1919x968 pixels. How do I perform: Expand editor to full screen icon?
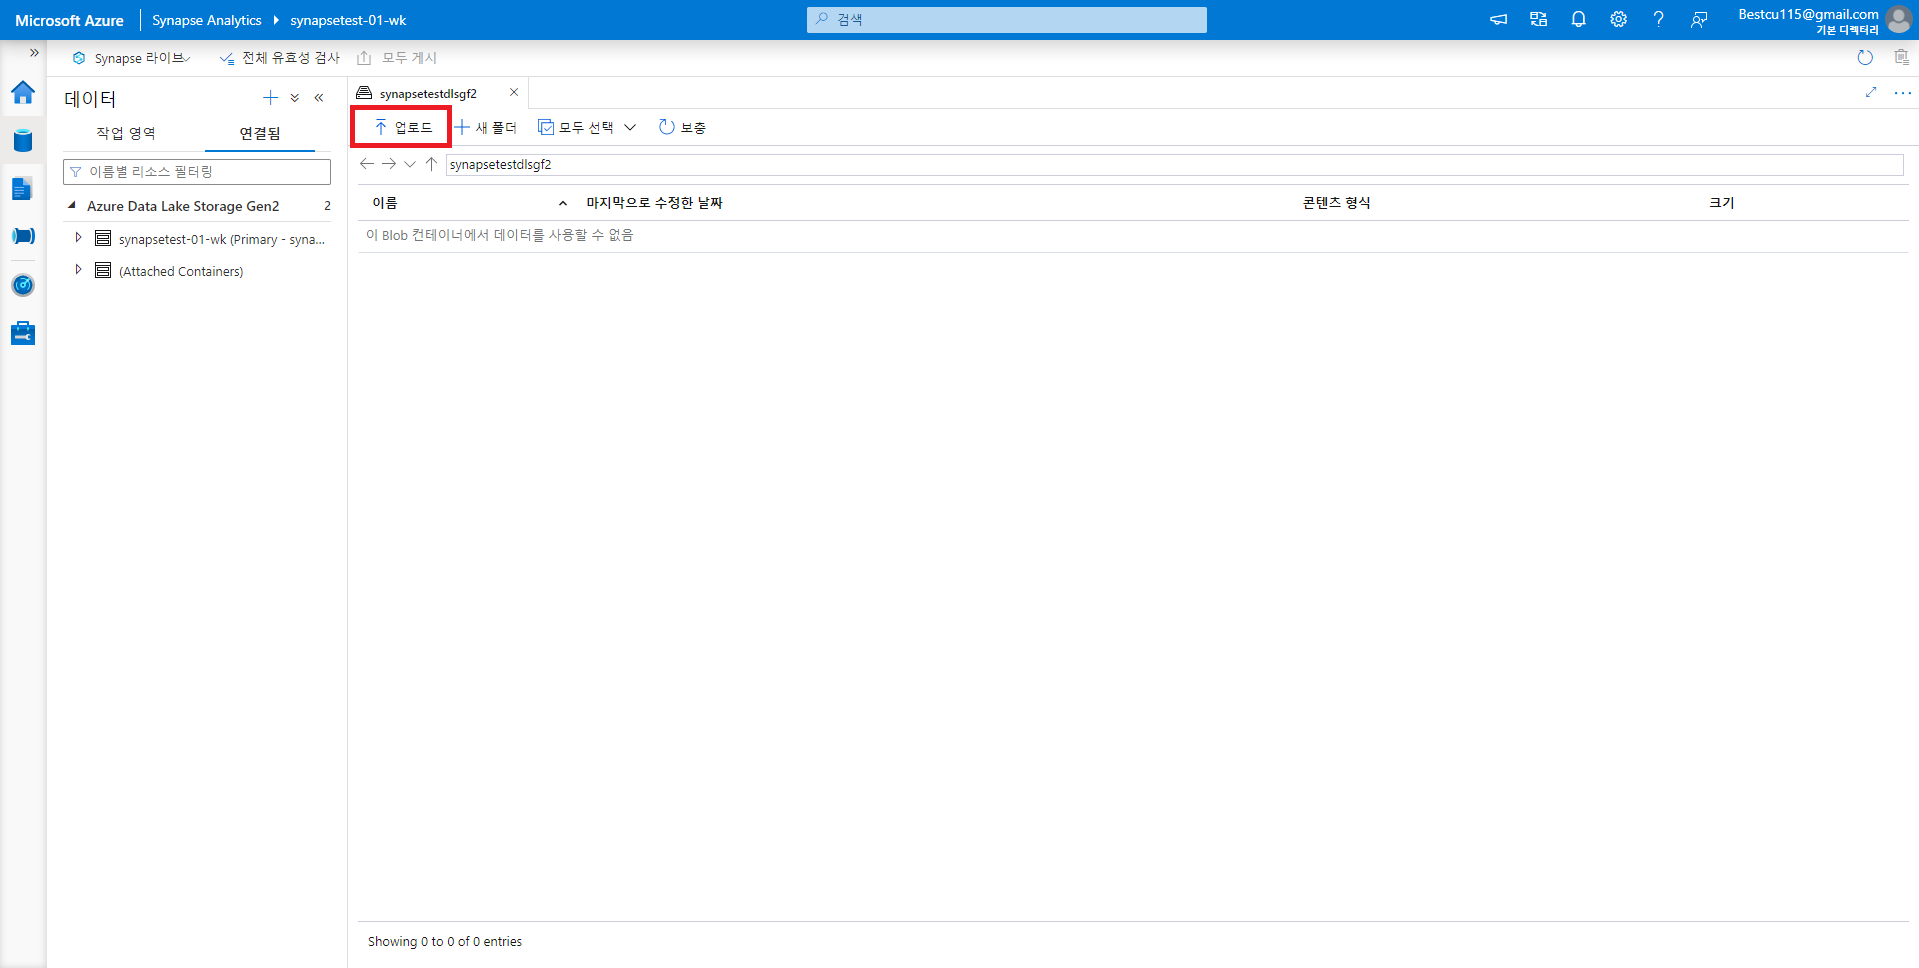(x=1871, y=92)
